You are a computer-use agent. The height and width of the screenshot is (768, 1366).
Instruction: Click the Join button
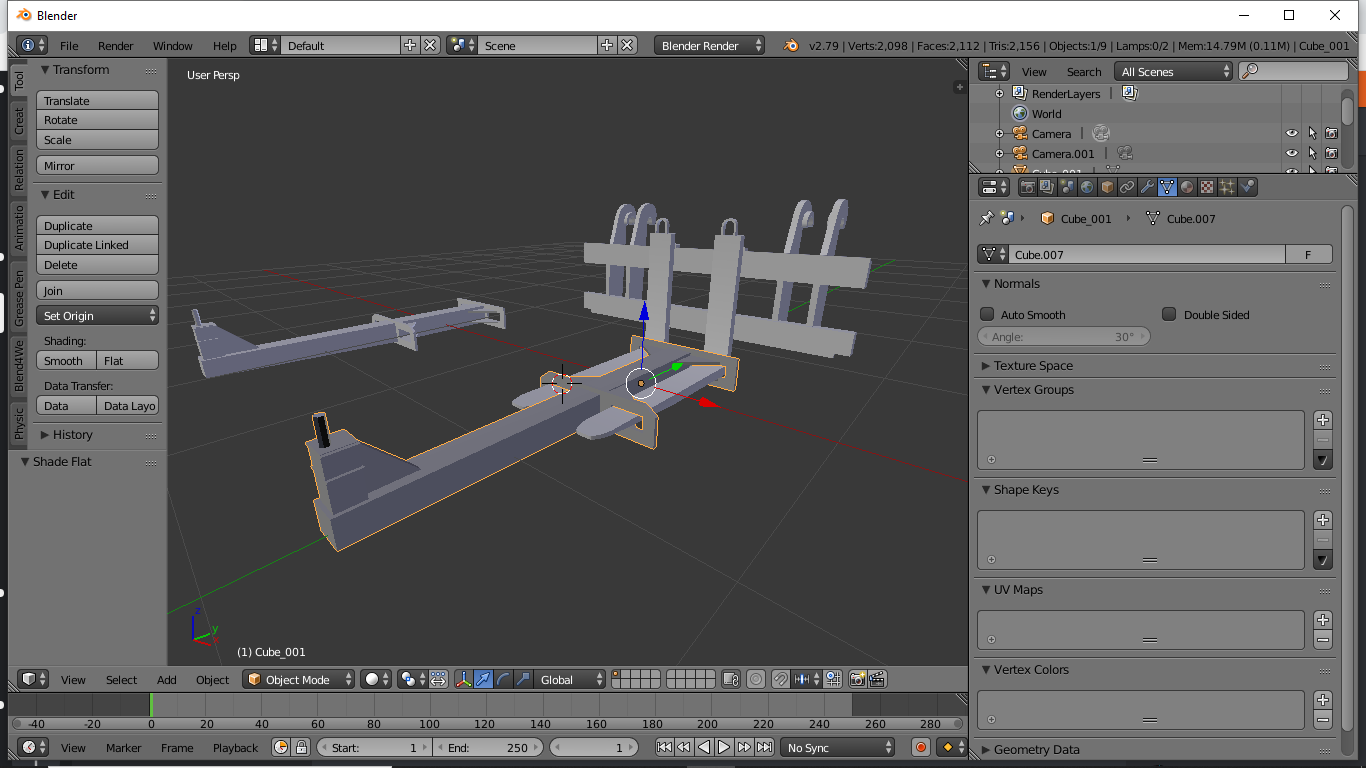[98, 290]
